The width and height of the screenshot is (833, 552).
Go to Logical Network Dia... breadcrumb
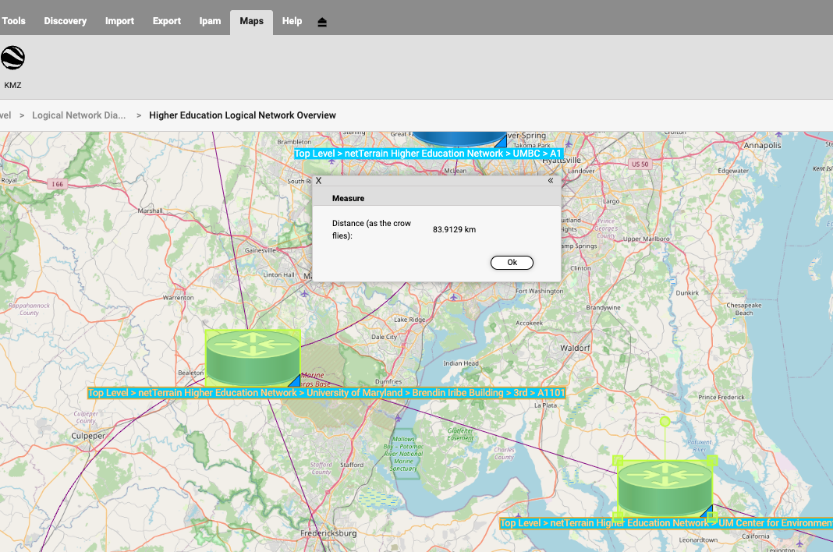click(x=79, y=115)
